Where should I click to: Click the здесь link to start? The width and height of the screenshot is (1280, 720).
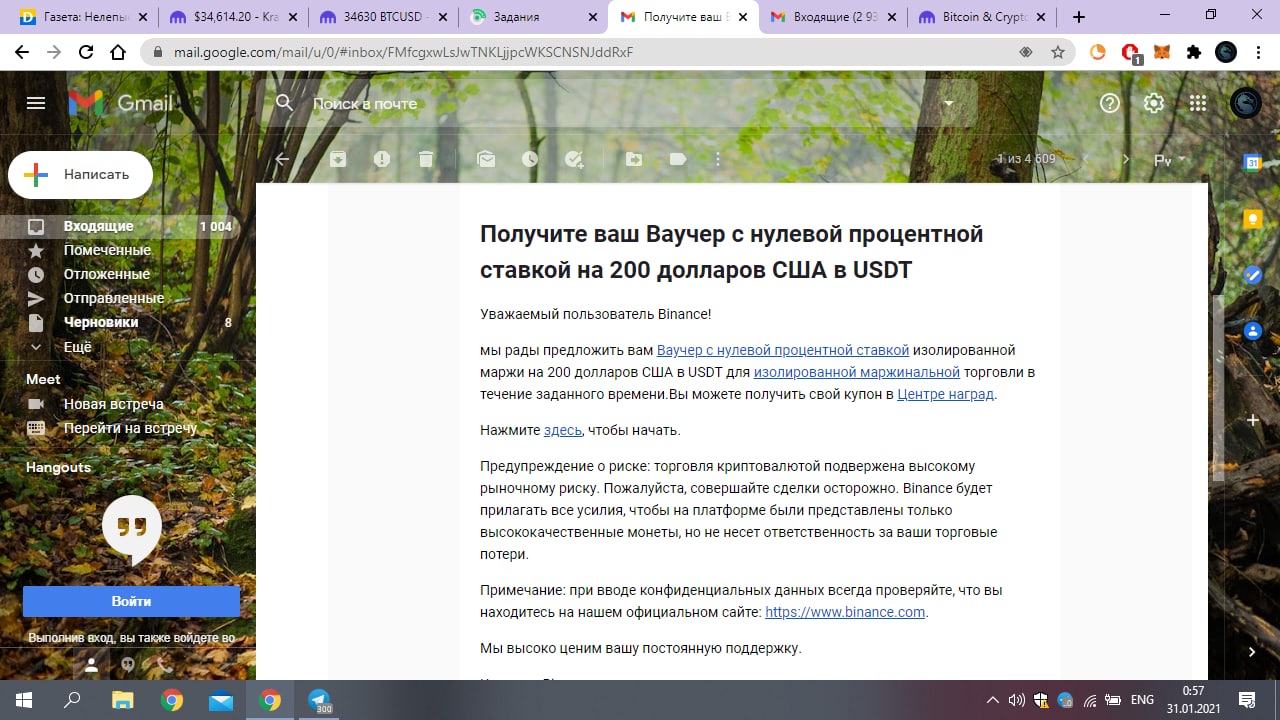point(562,430)
